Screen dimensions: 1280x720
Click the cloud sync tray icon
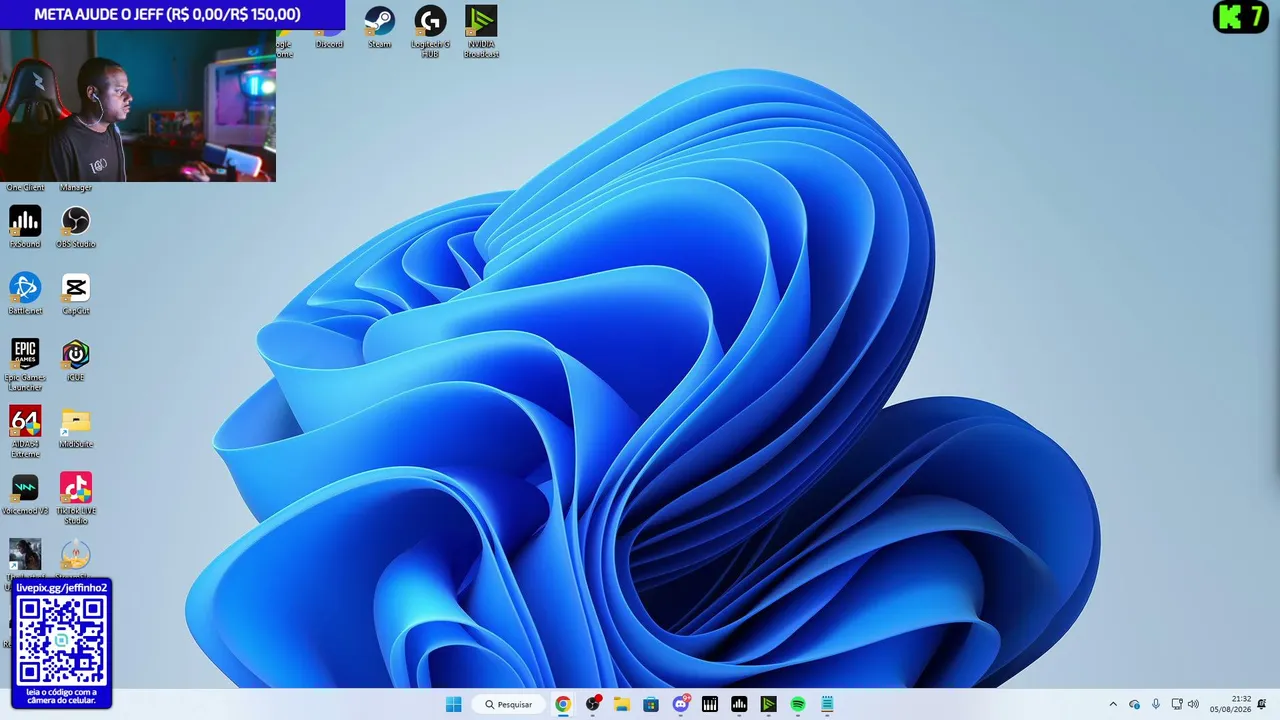pos(1134,704)
